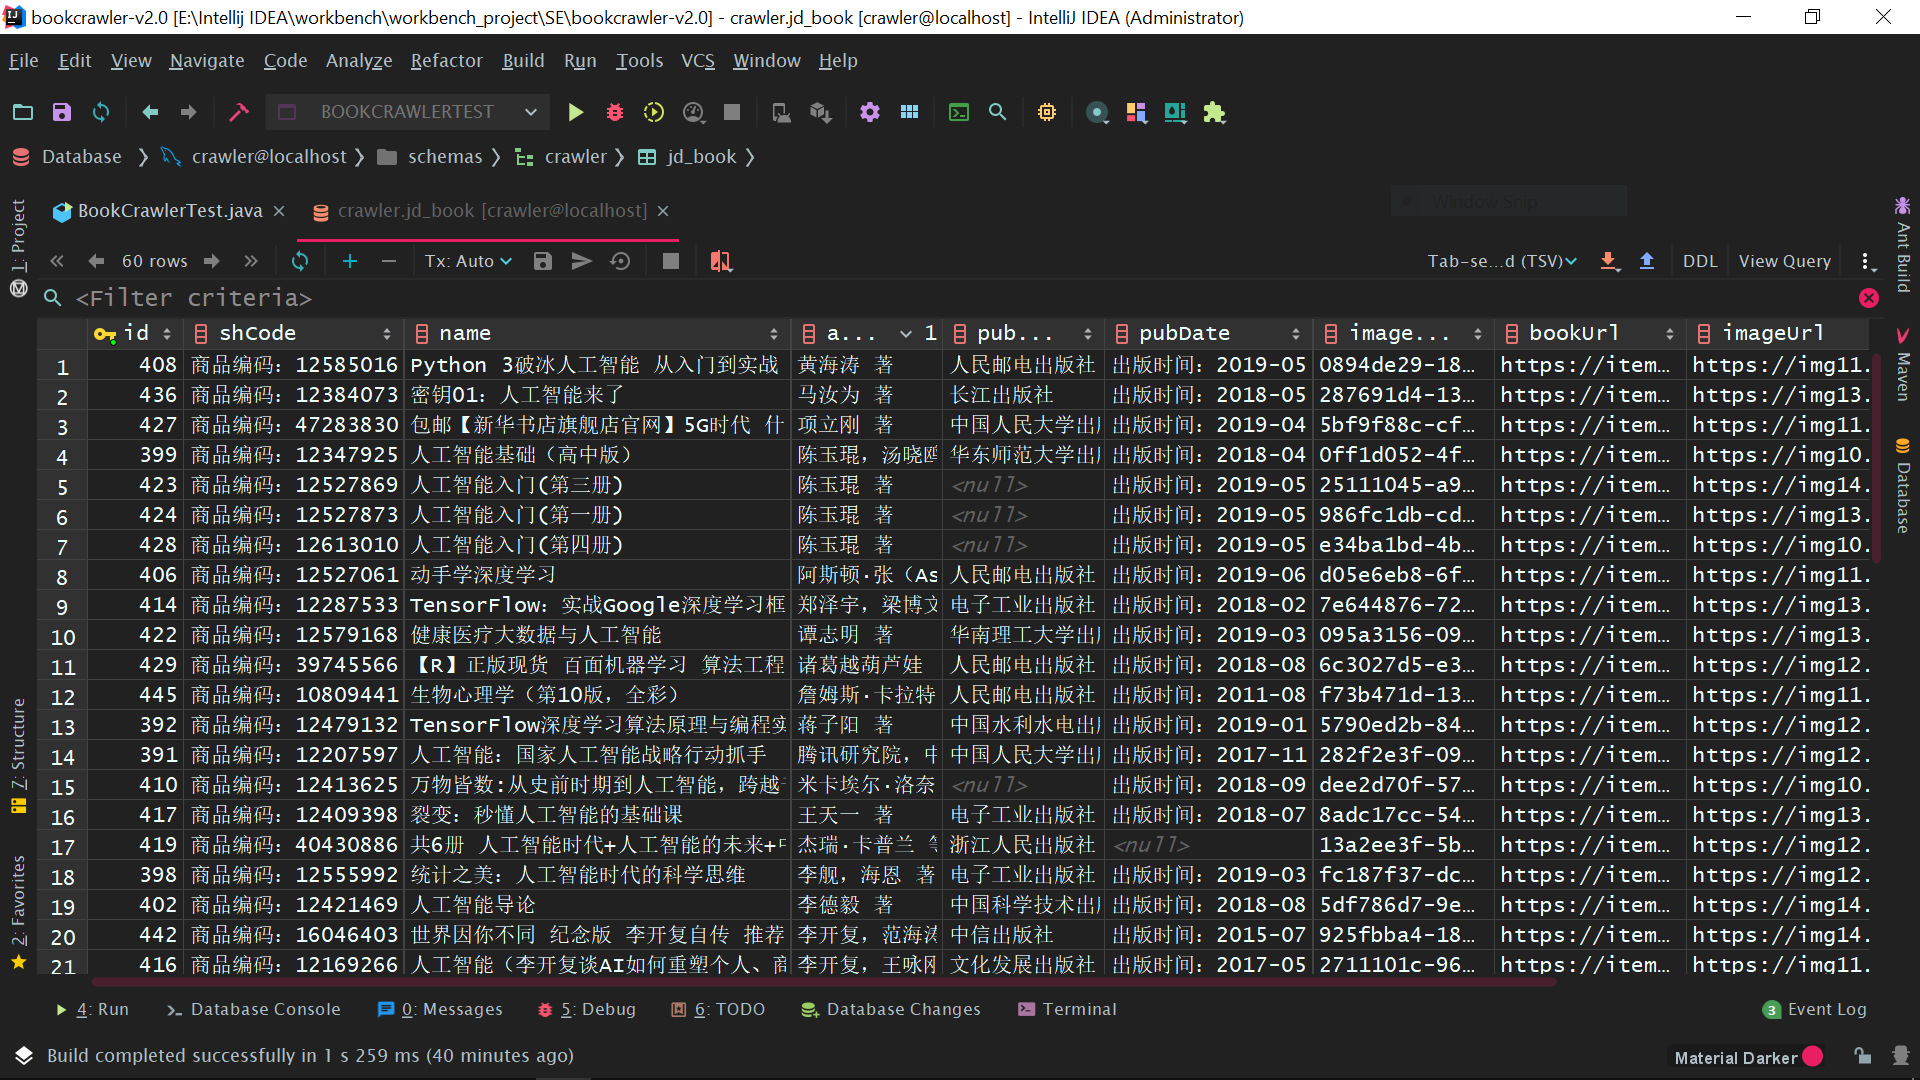
Task: Toggle sort order on the shCode column
Action: [x=386, y=334]
